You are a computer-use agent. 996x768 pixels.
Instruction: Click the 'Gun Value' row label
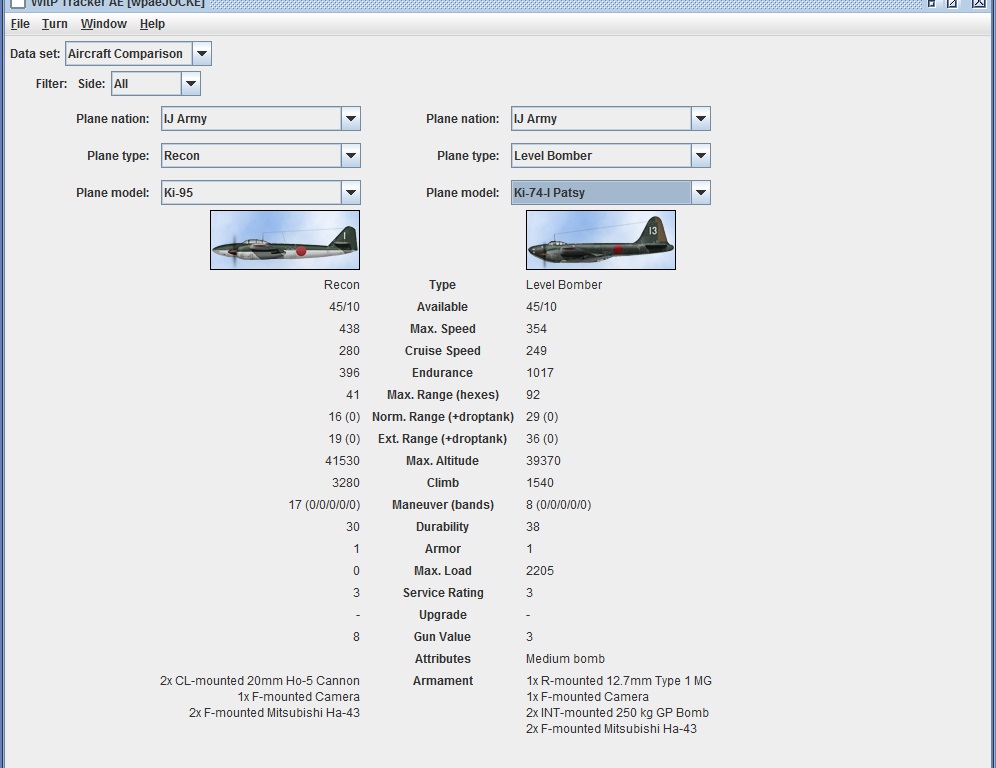(x=443, y=637)
